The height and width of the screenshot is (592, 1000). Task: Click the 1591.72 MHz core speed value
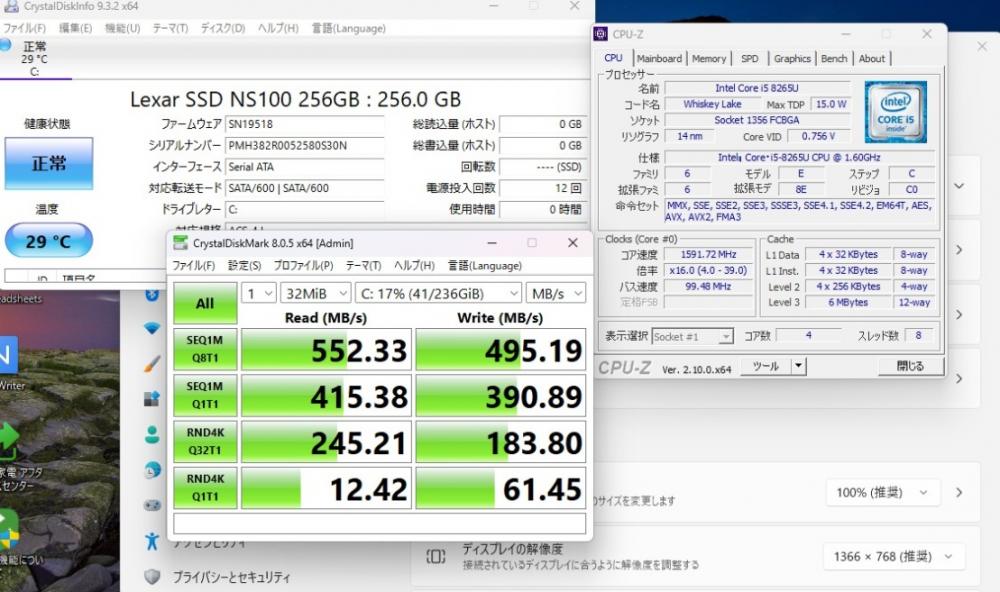(x=708, y=254)
